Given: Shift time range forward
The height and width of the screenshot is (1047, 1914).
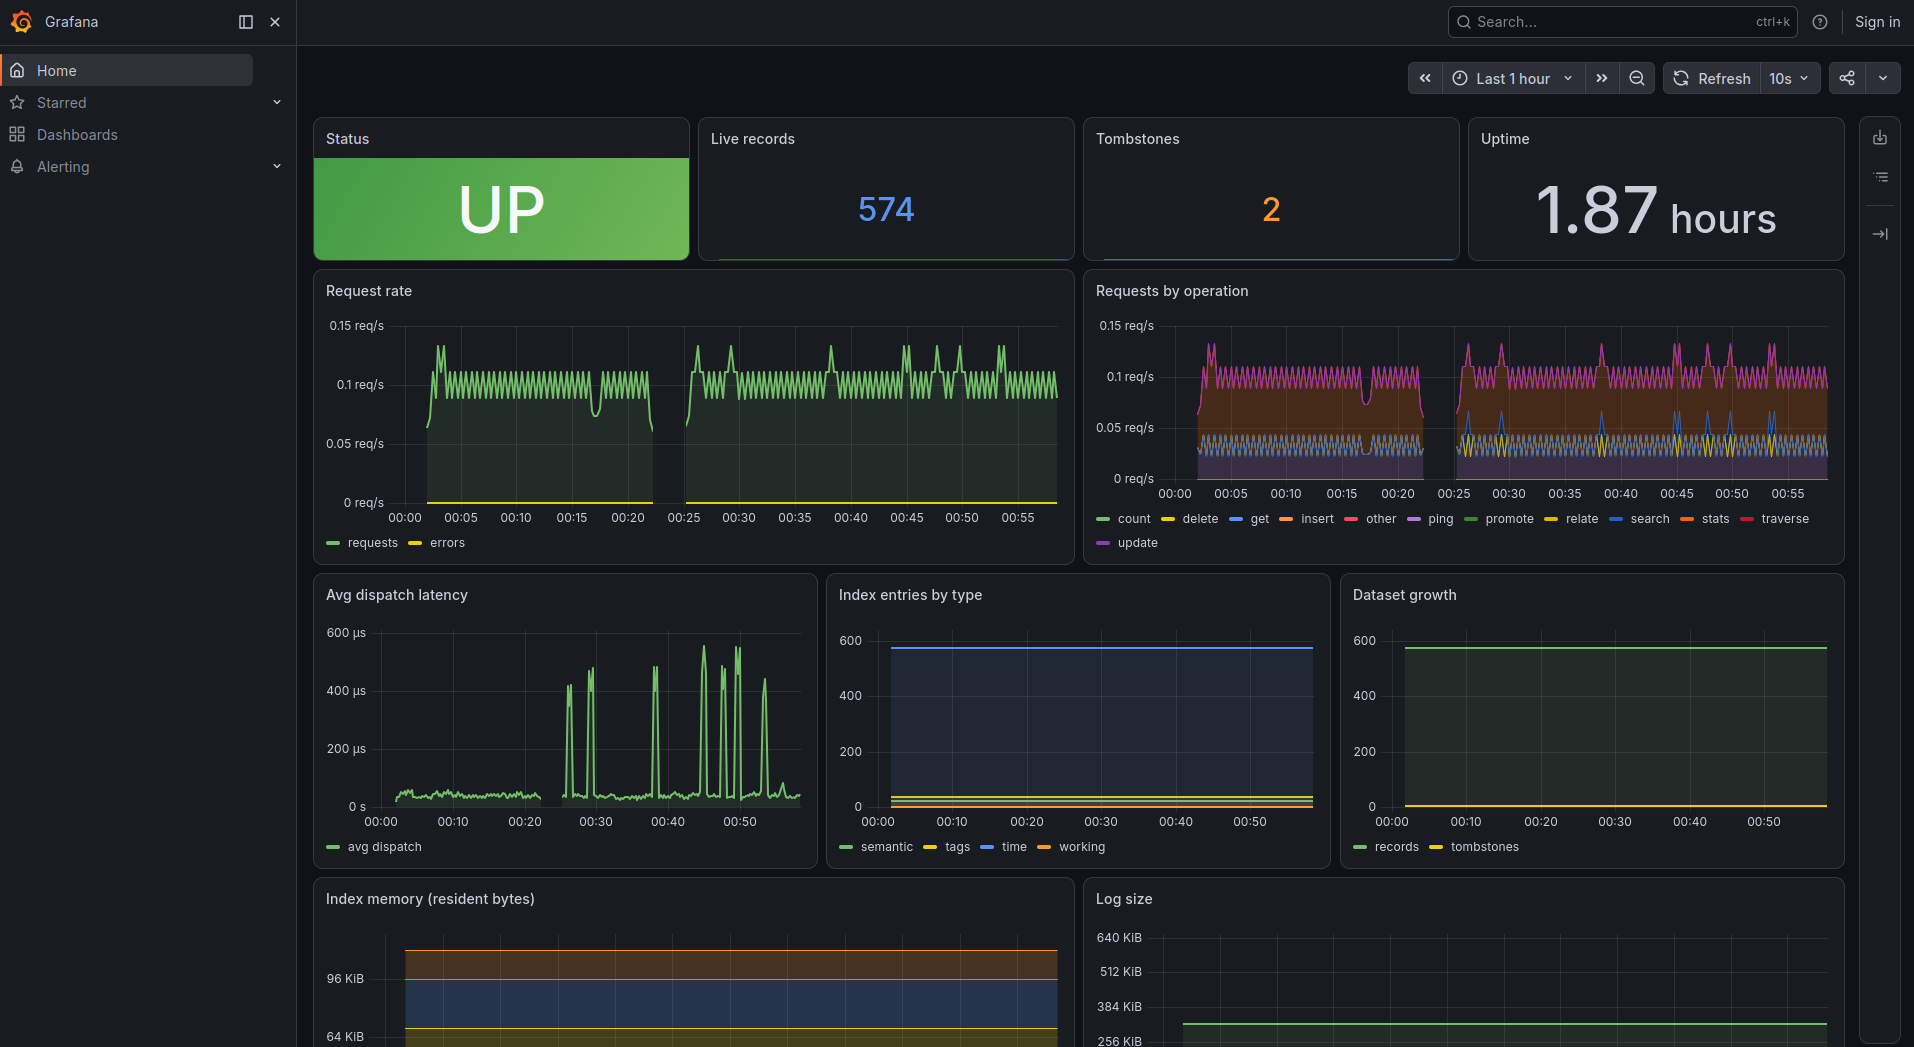Looking at the screenshot, I should [1602, 78].
